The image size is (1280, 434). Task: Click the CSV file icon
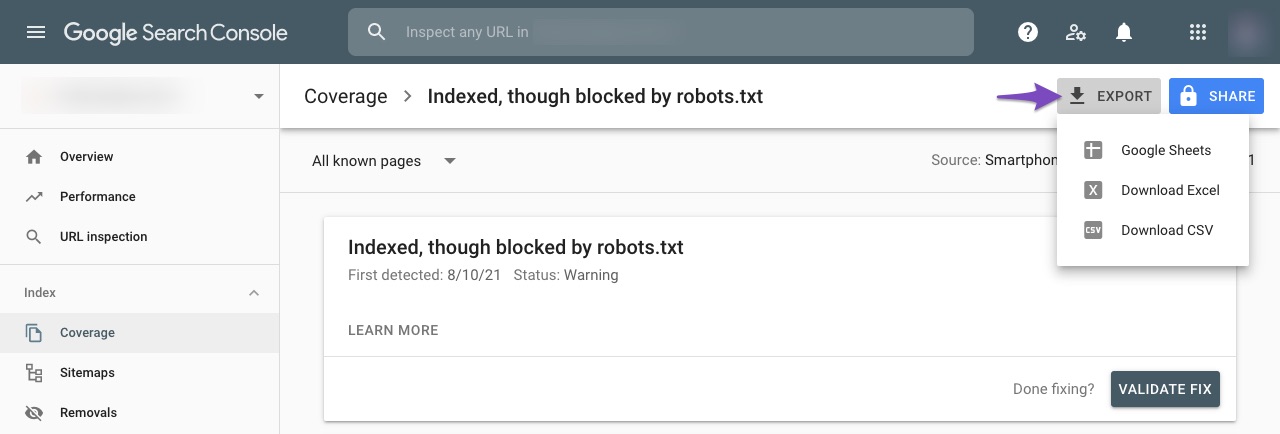(x=1093, y=230)
